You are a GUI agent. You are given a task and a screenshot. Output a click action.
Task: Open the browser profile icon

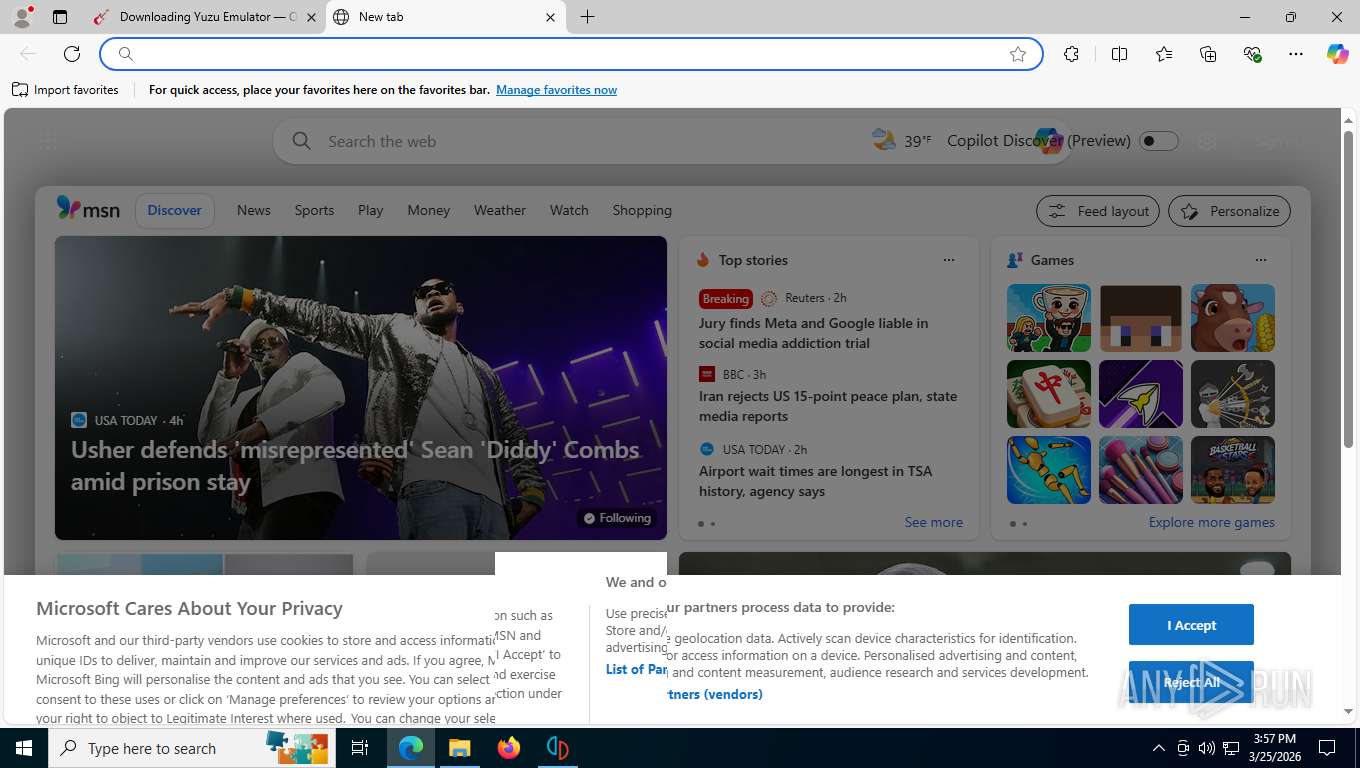tap(21, 17)
